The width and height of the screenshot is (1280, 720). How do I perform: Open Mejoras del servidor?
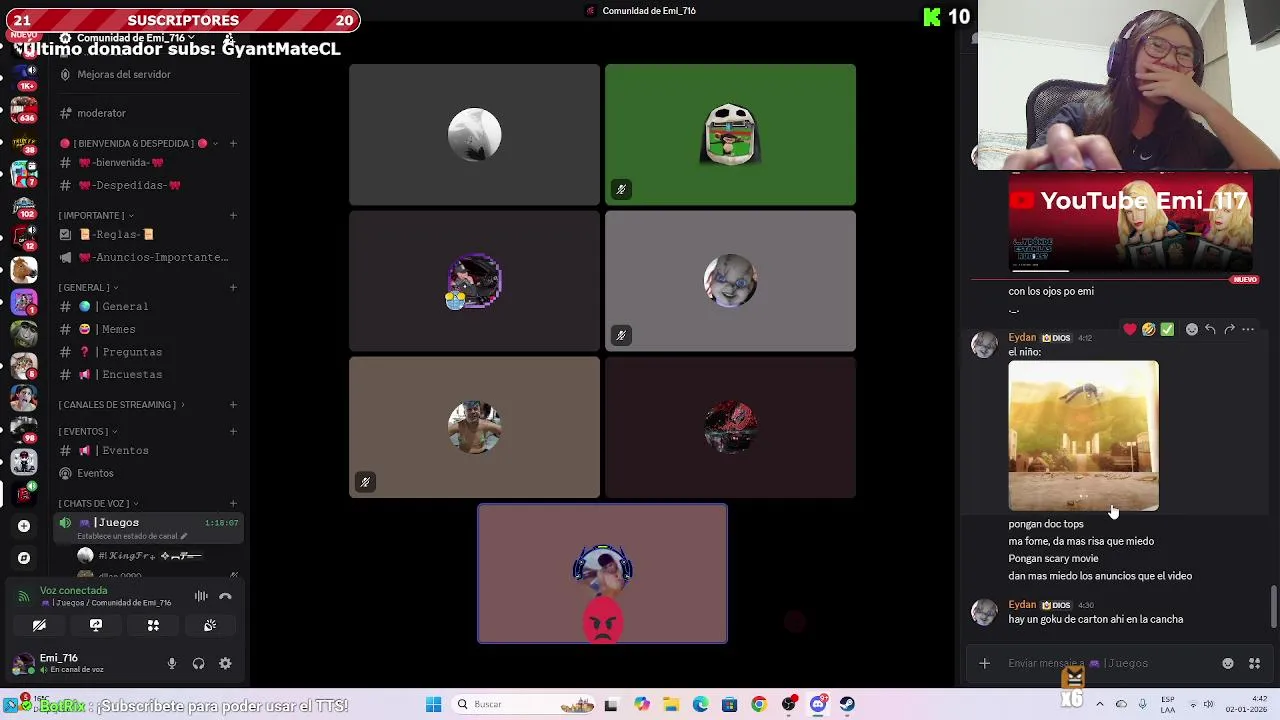(124, 74)
